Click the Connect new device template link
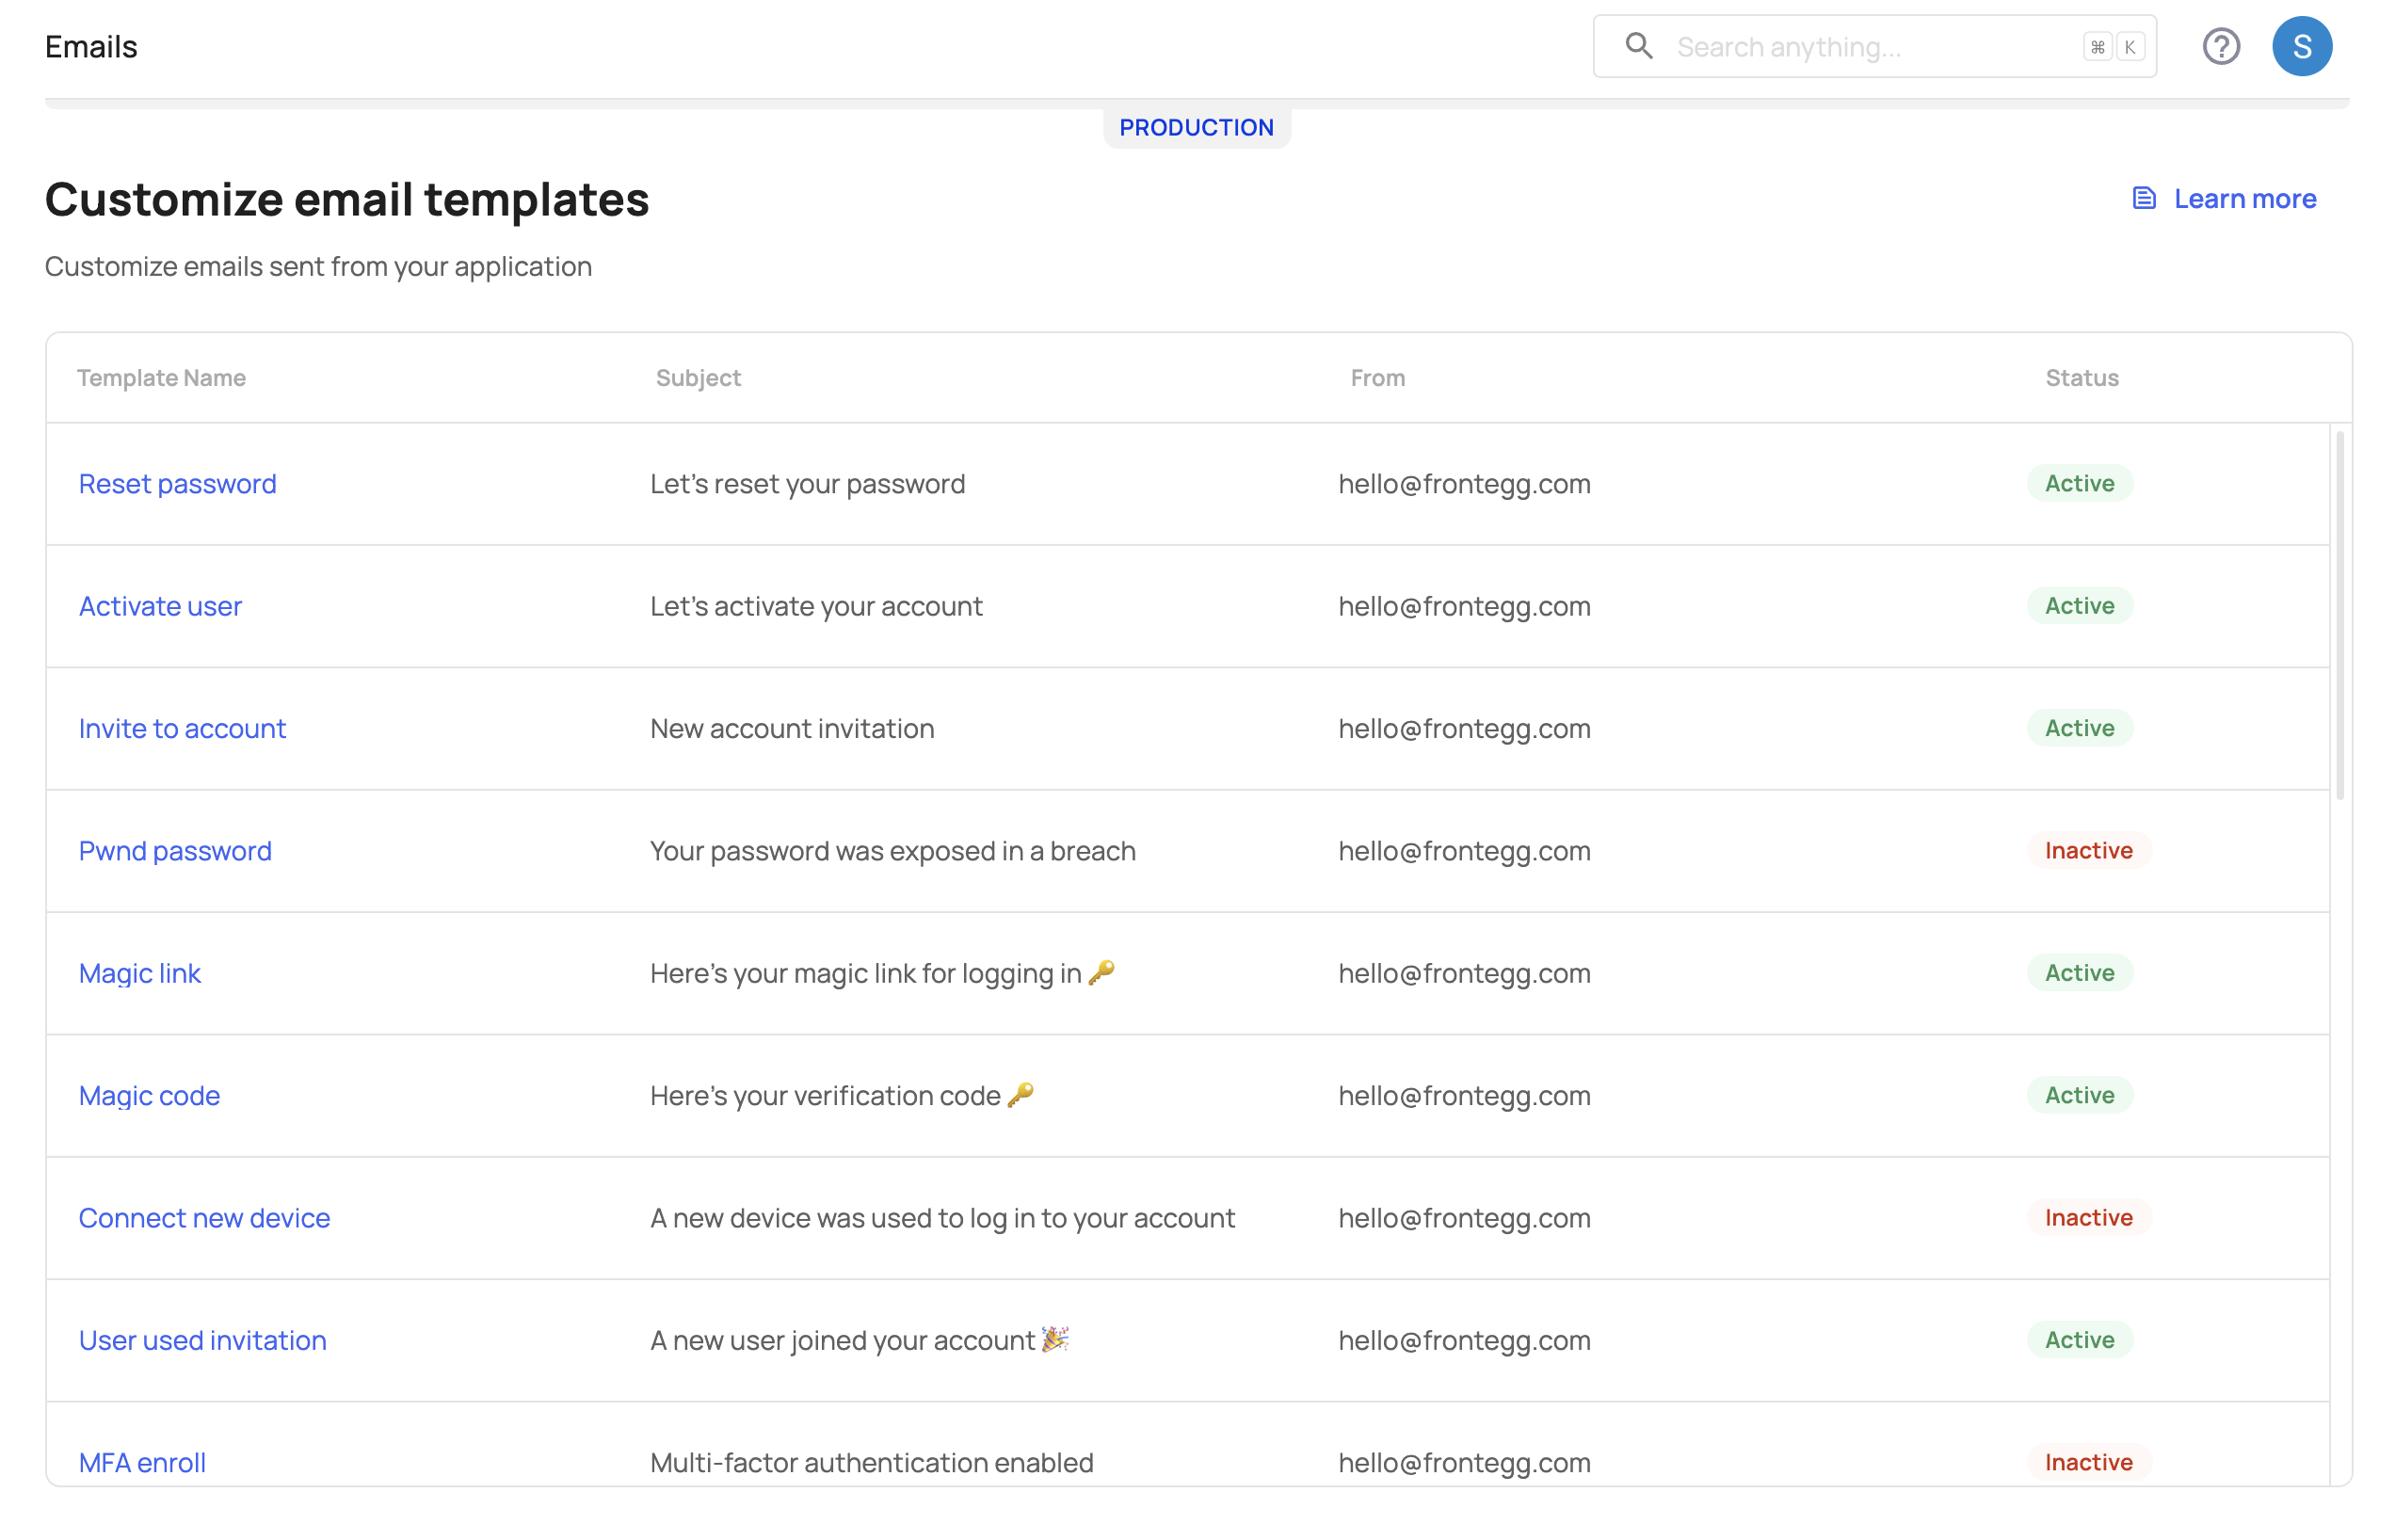 click(204, 1217)
